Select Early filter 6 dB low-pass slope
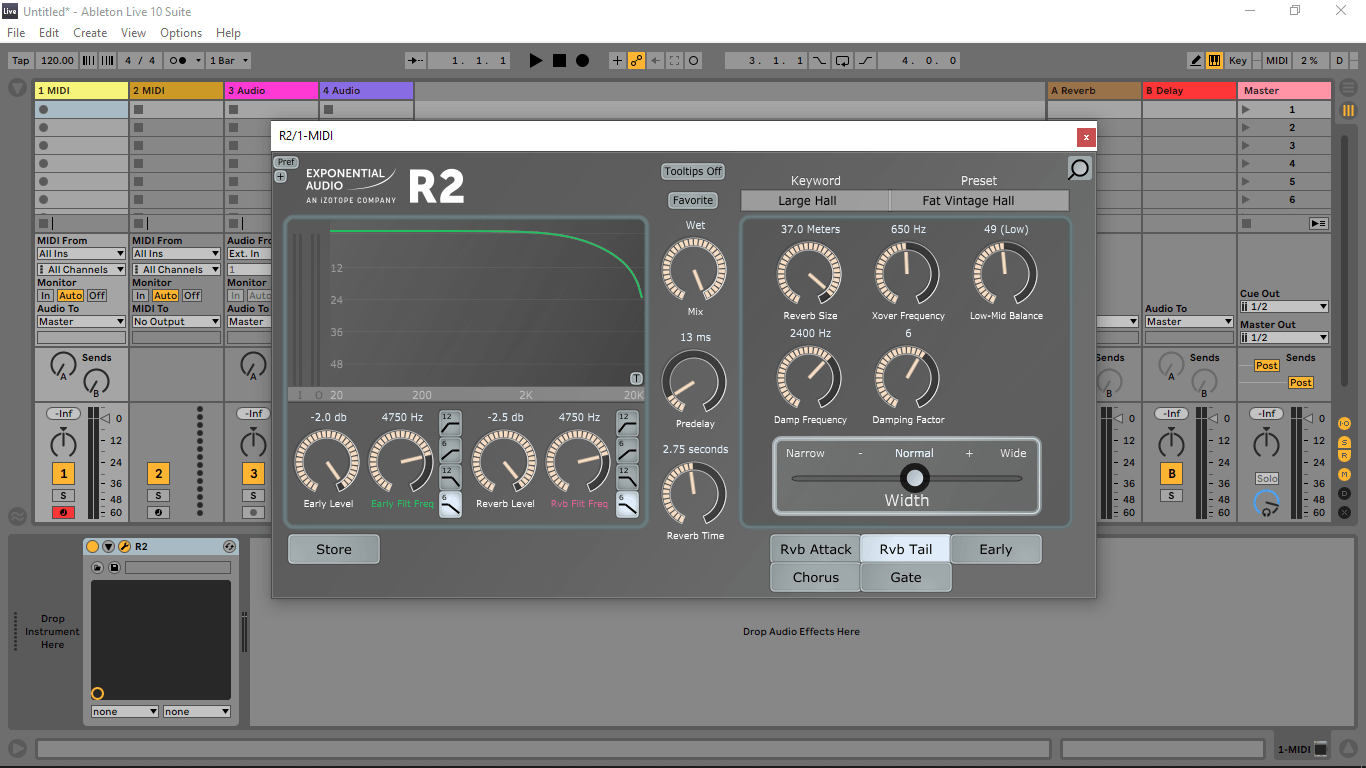Viewport: 1366px width, 768px height. tap(451, 503)
